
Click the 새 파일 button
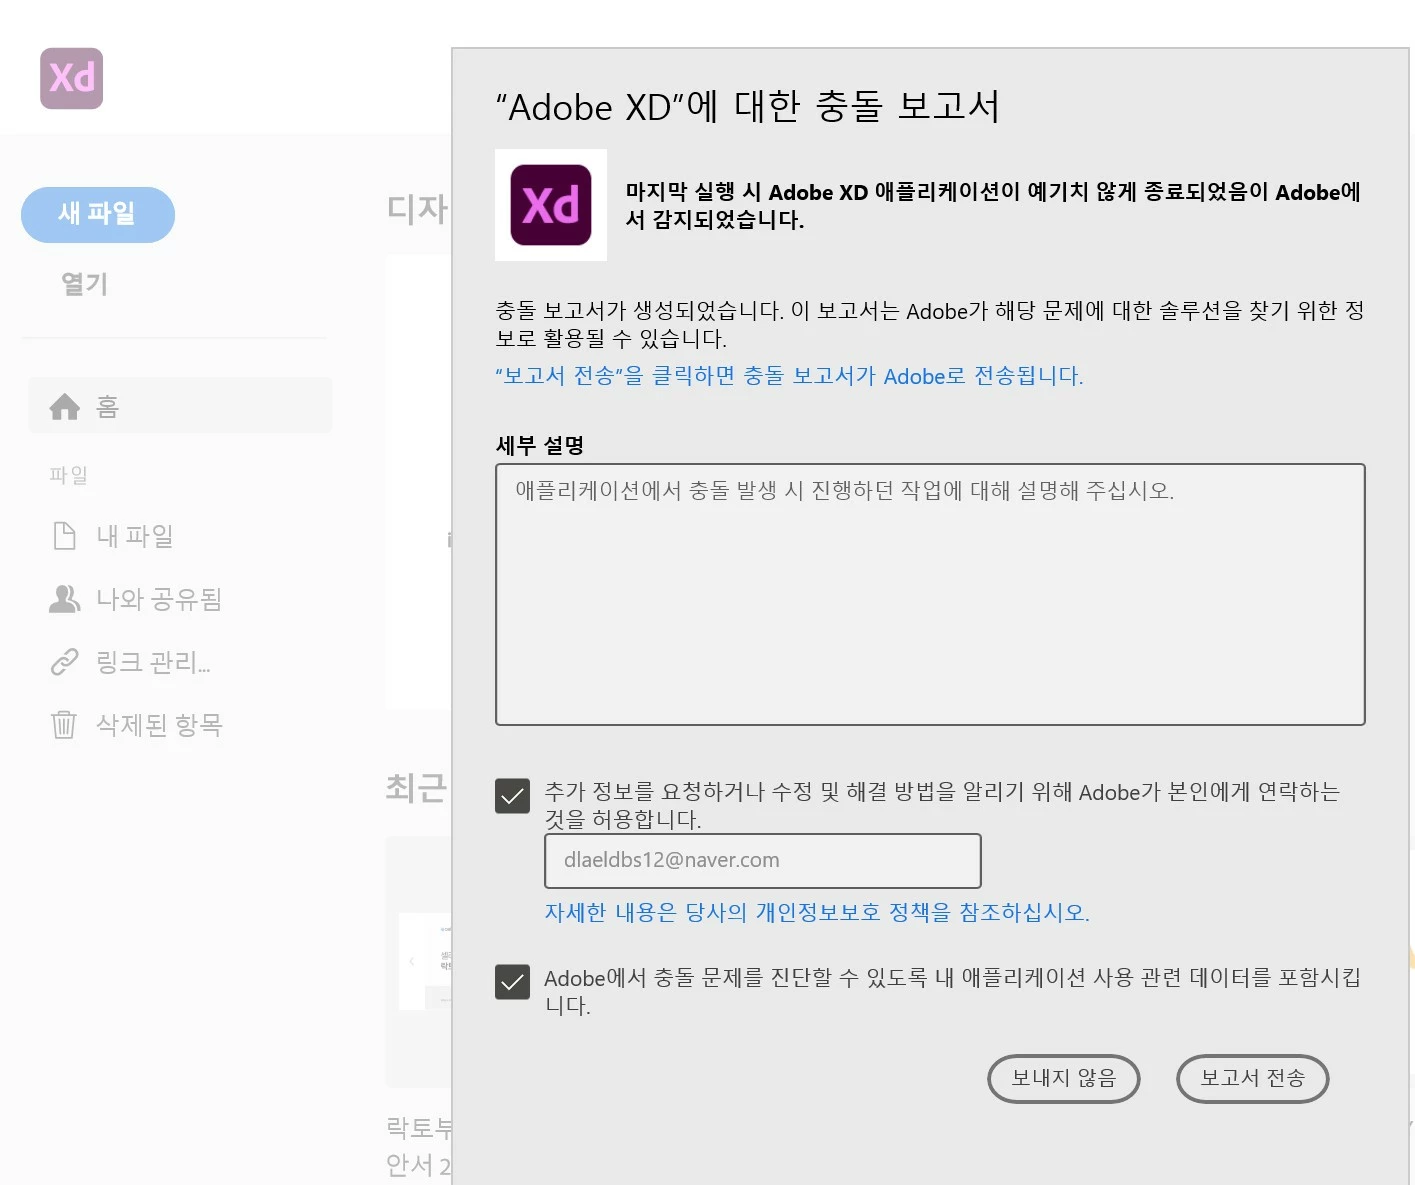[98, 214]
